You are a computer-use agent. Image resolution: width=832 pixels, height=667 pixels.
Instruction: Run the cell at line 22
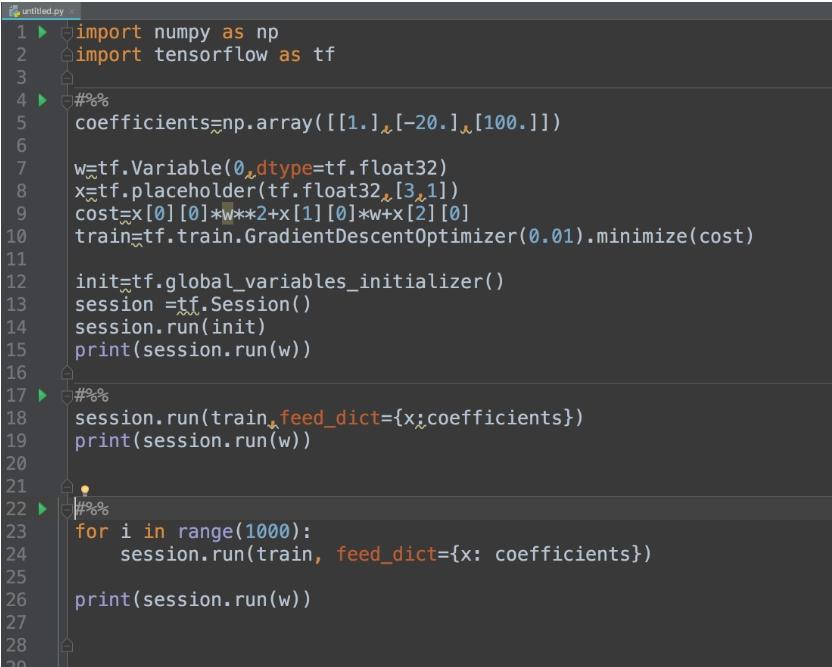tap(42, 509)
